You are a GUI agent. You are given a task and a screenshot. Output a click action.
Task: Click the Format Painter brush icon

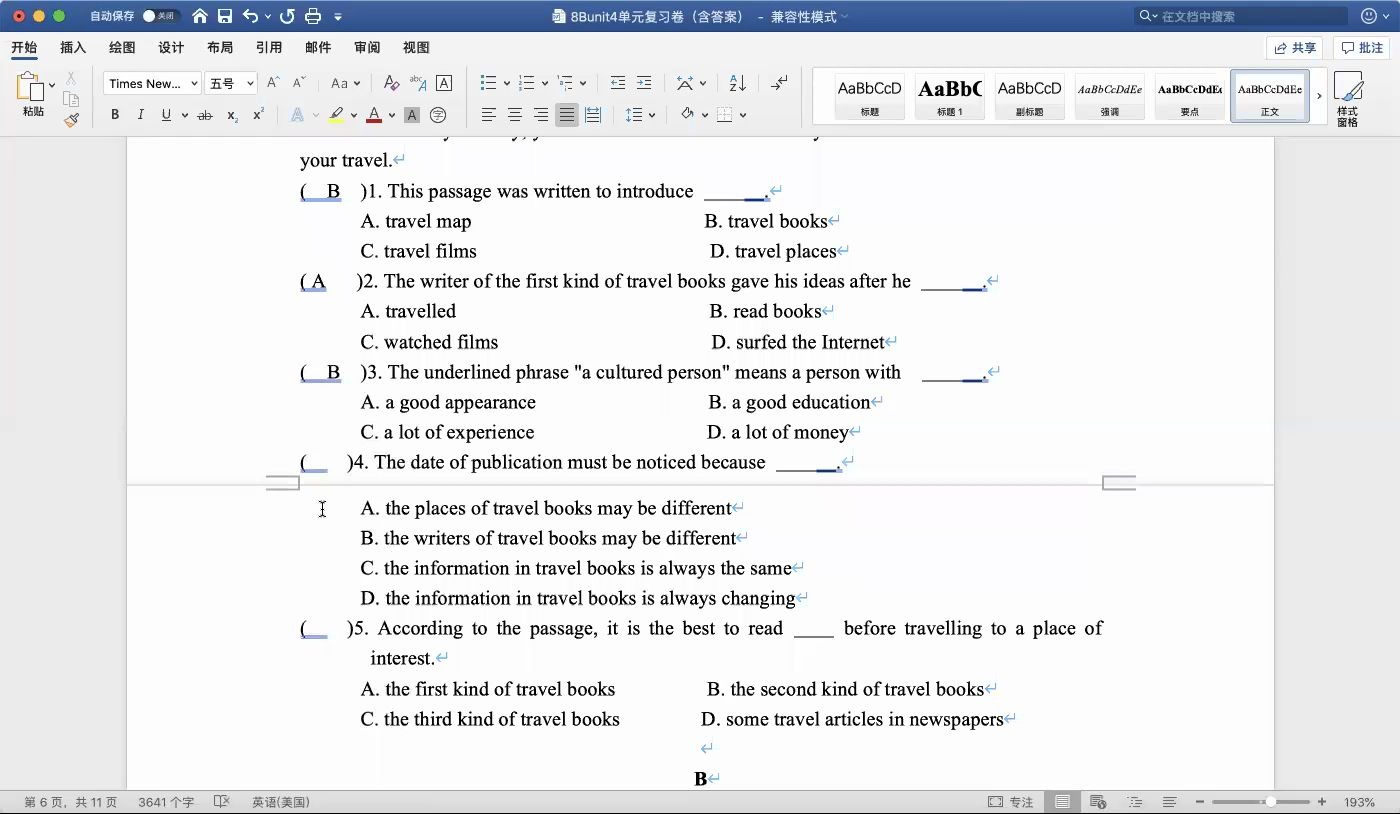[x=71, y=120]
